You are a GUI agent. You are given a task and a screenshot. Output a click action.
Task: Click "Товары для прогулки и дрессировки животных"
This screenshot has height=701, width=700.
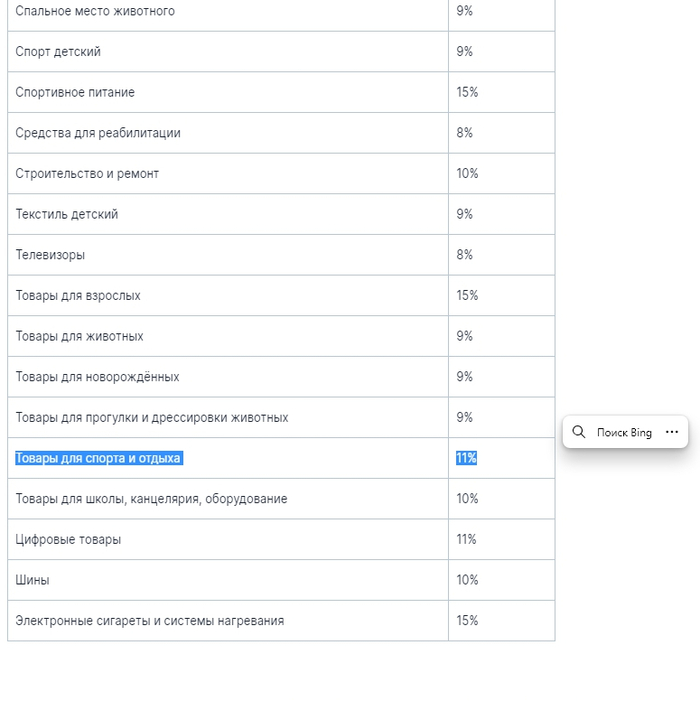tap(152, 417)
